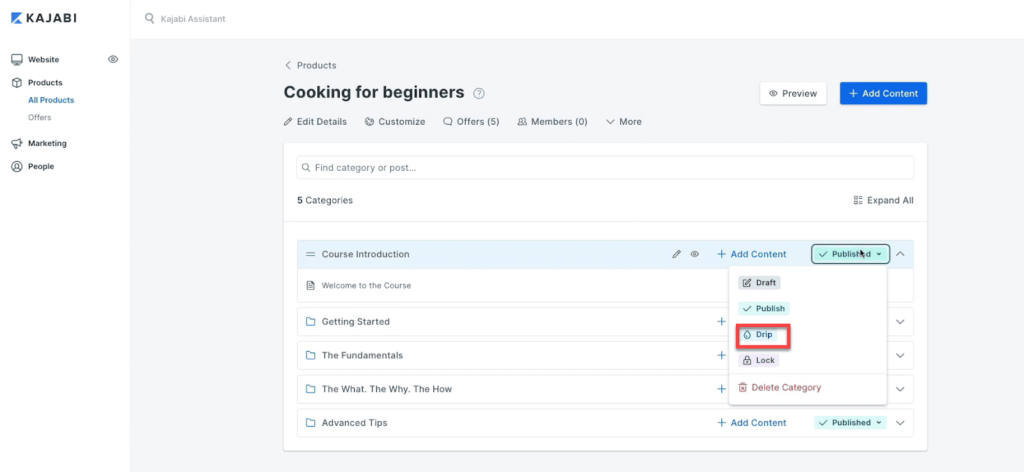Click back chevron next to Products breadcrumb

(287, 65)
